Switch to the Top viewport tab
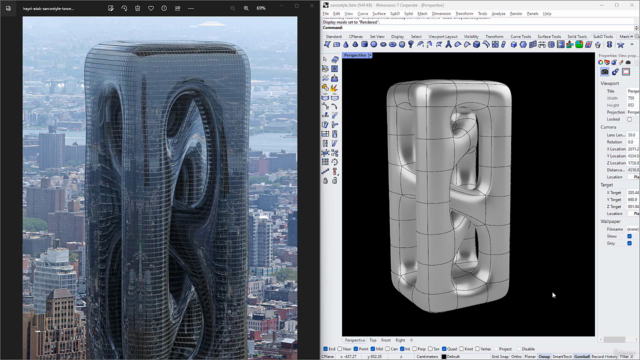This screenshot has height=360, width=640. (x=373, y=340)
